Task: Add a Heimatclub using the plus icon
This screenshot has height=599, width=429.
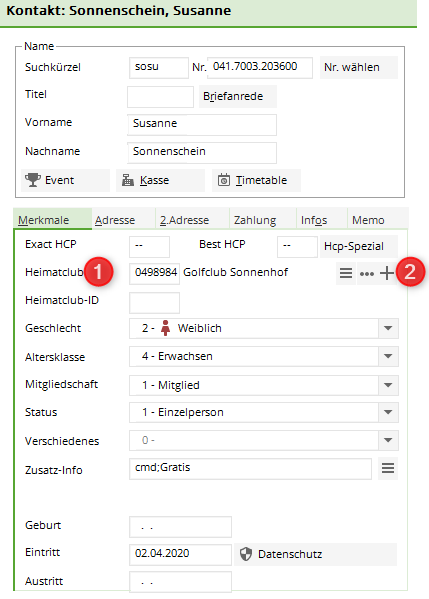Action: [x=387, y=273]
